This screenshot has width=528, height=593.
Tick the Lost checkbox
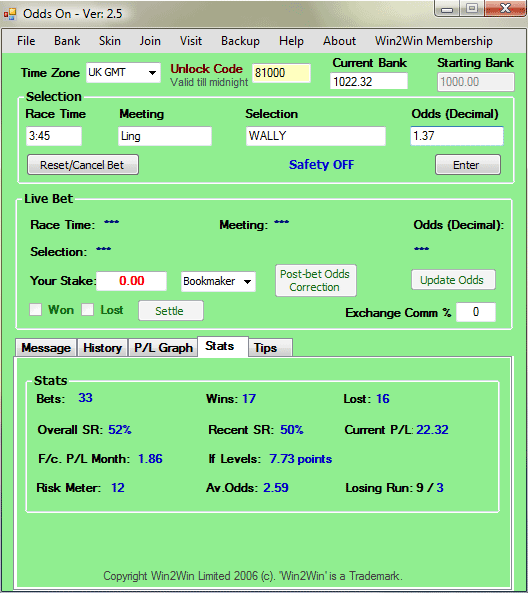point(87,310)
